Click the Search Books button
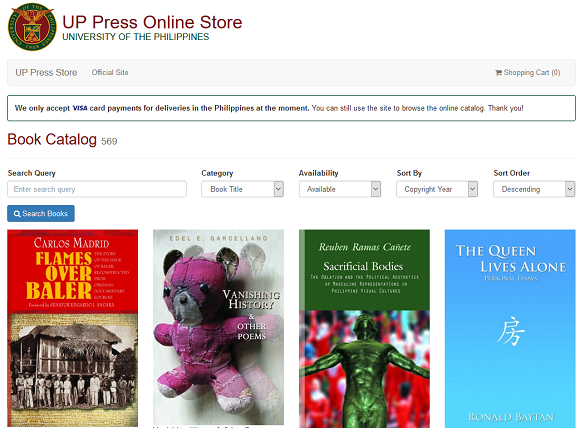The height and width of the screenshot is (428, 580). click(x=41, y=213)
